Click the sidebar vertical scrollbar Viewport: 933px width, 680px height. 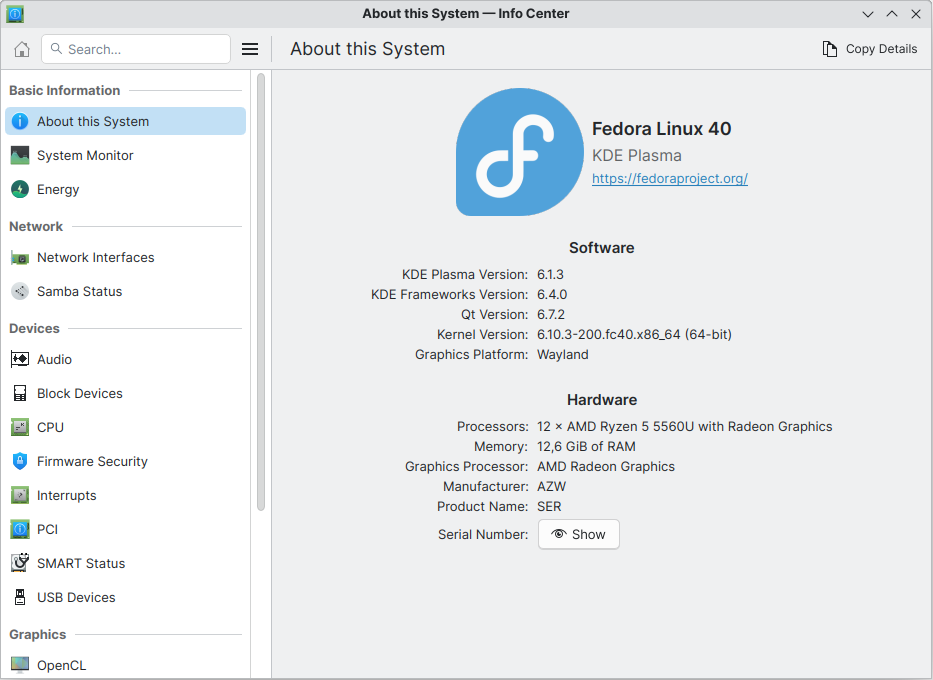[261, 292]
